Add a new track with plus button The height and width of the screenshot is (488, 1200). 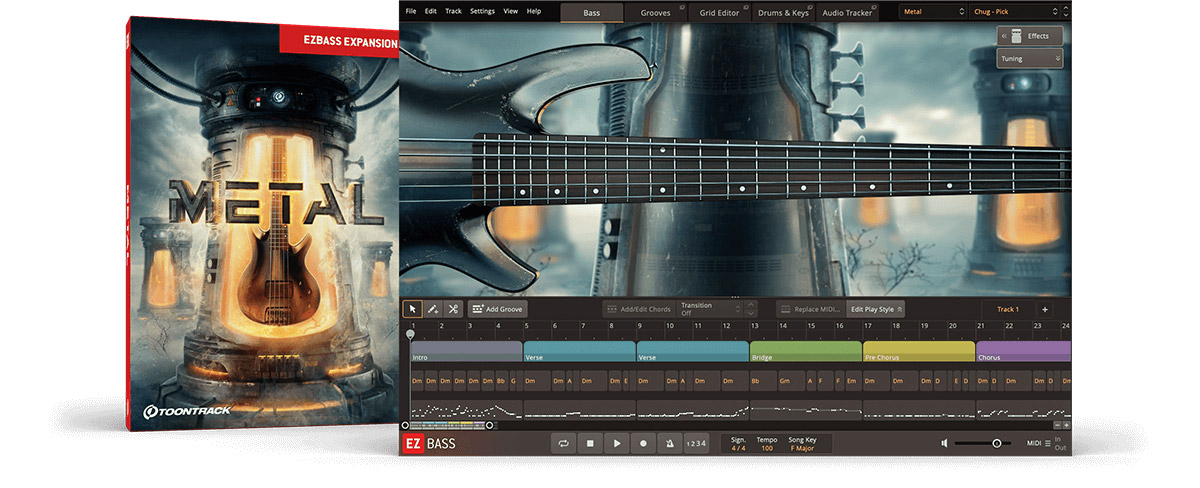[1045, 310]
